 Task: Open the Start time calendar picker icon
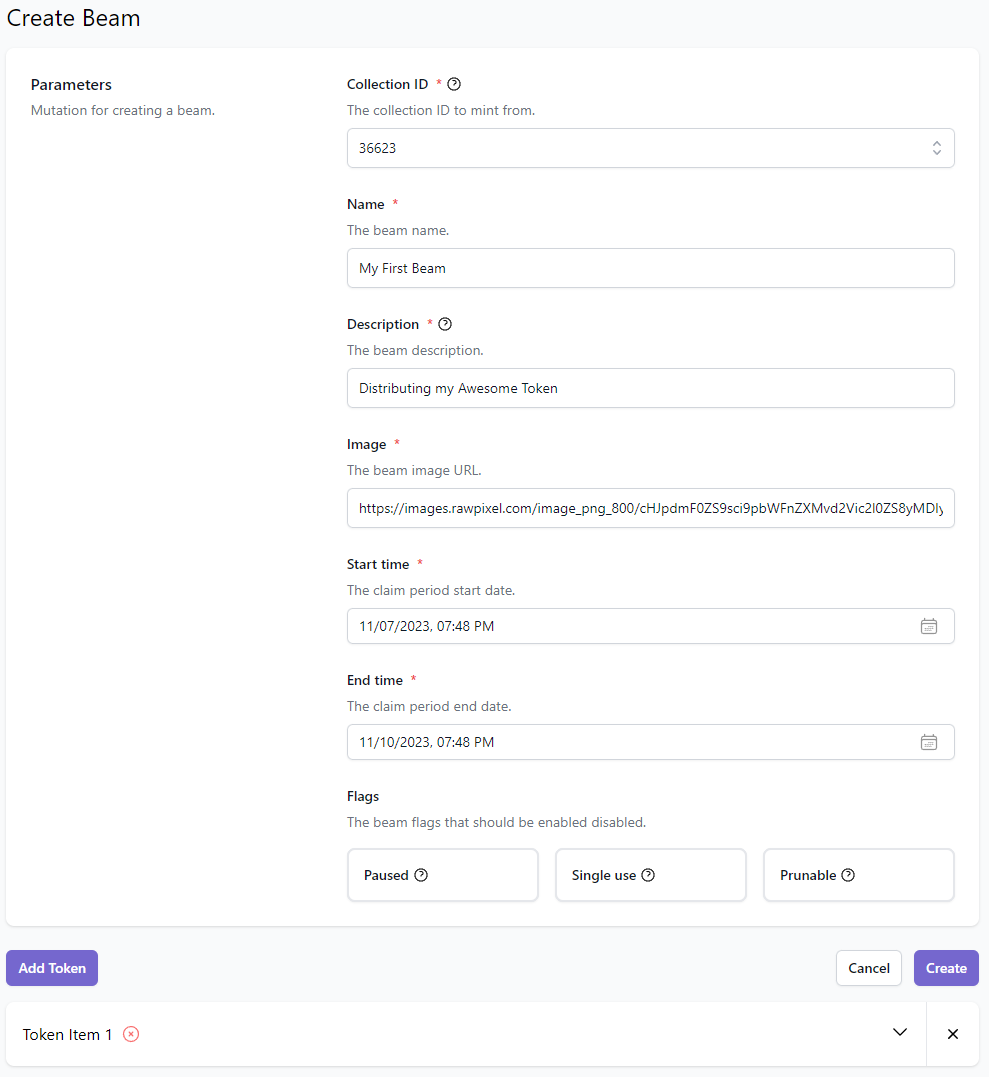[x=929, y=626]
